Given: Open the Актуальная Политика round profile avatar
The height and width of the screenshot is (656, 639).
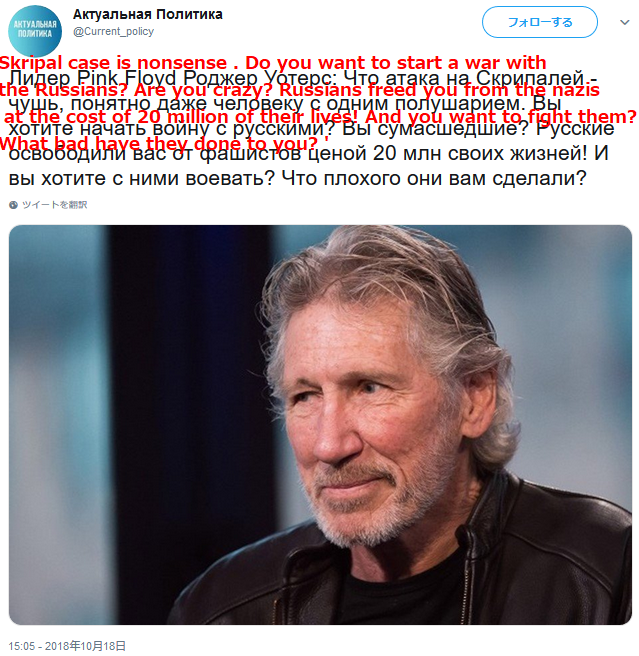Looking at the screenshot, I should pos(35,30).
